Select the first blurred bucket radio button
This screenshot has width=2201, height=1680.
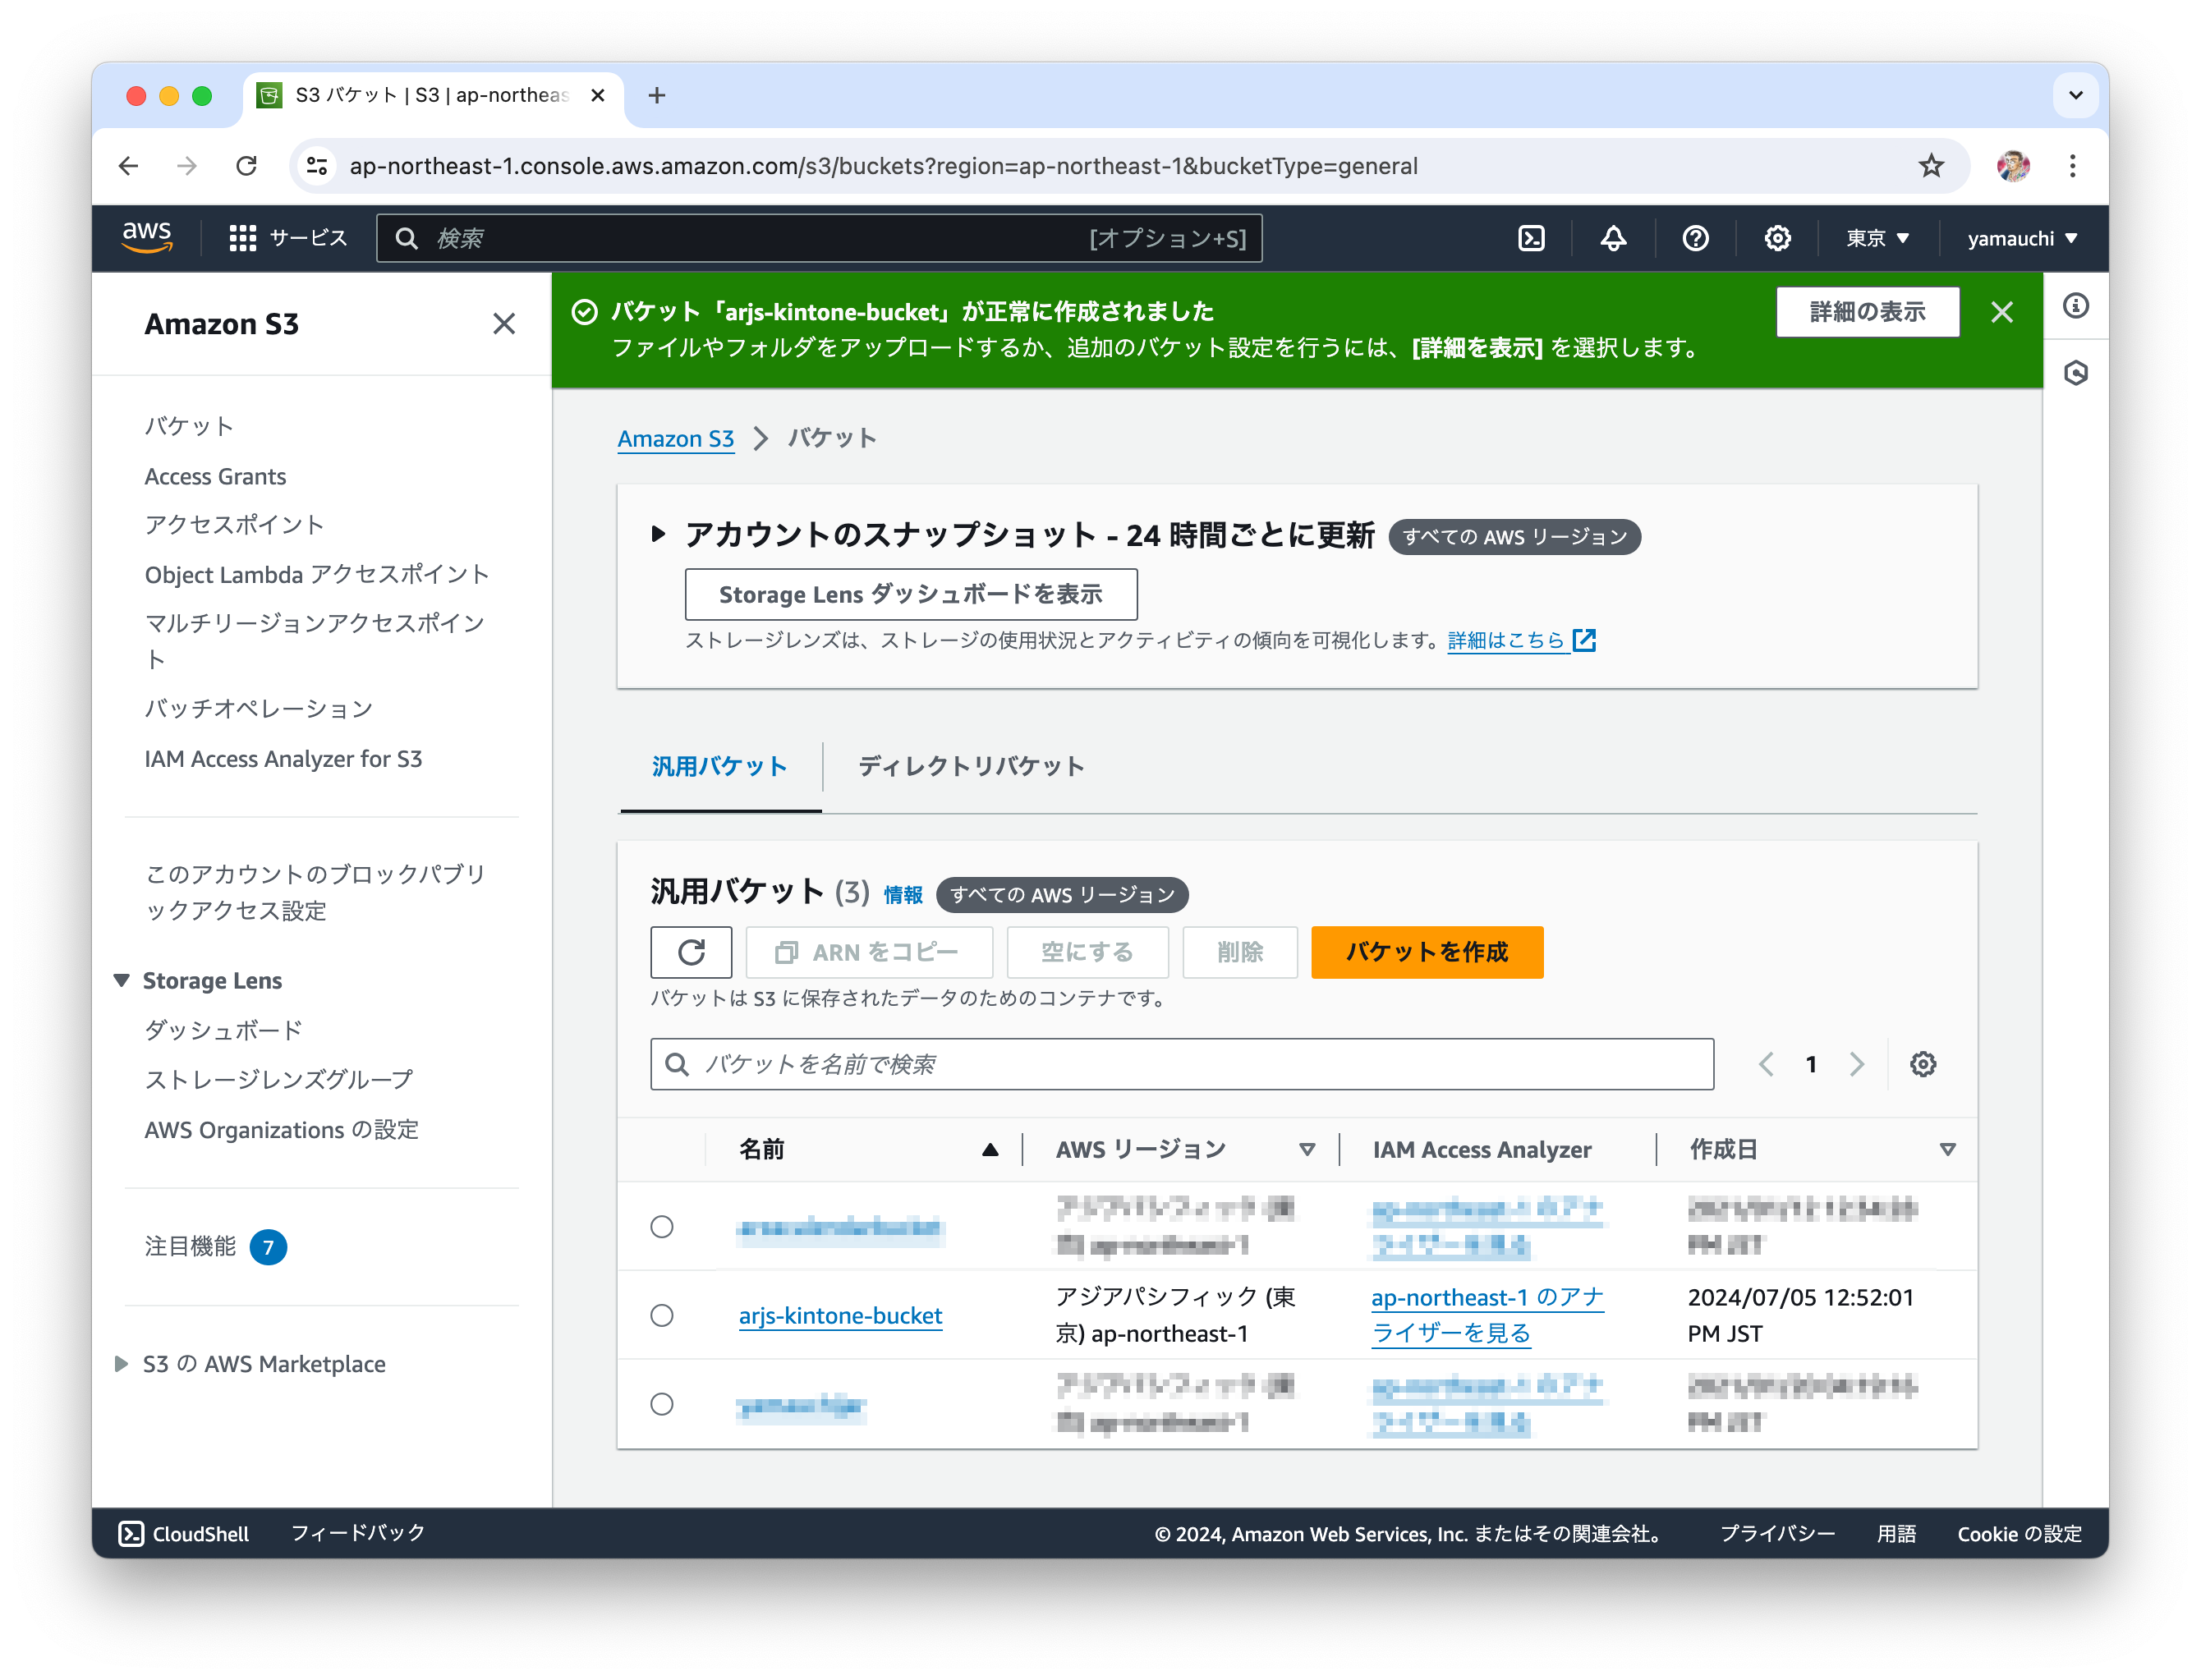662,1227
